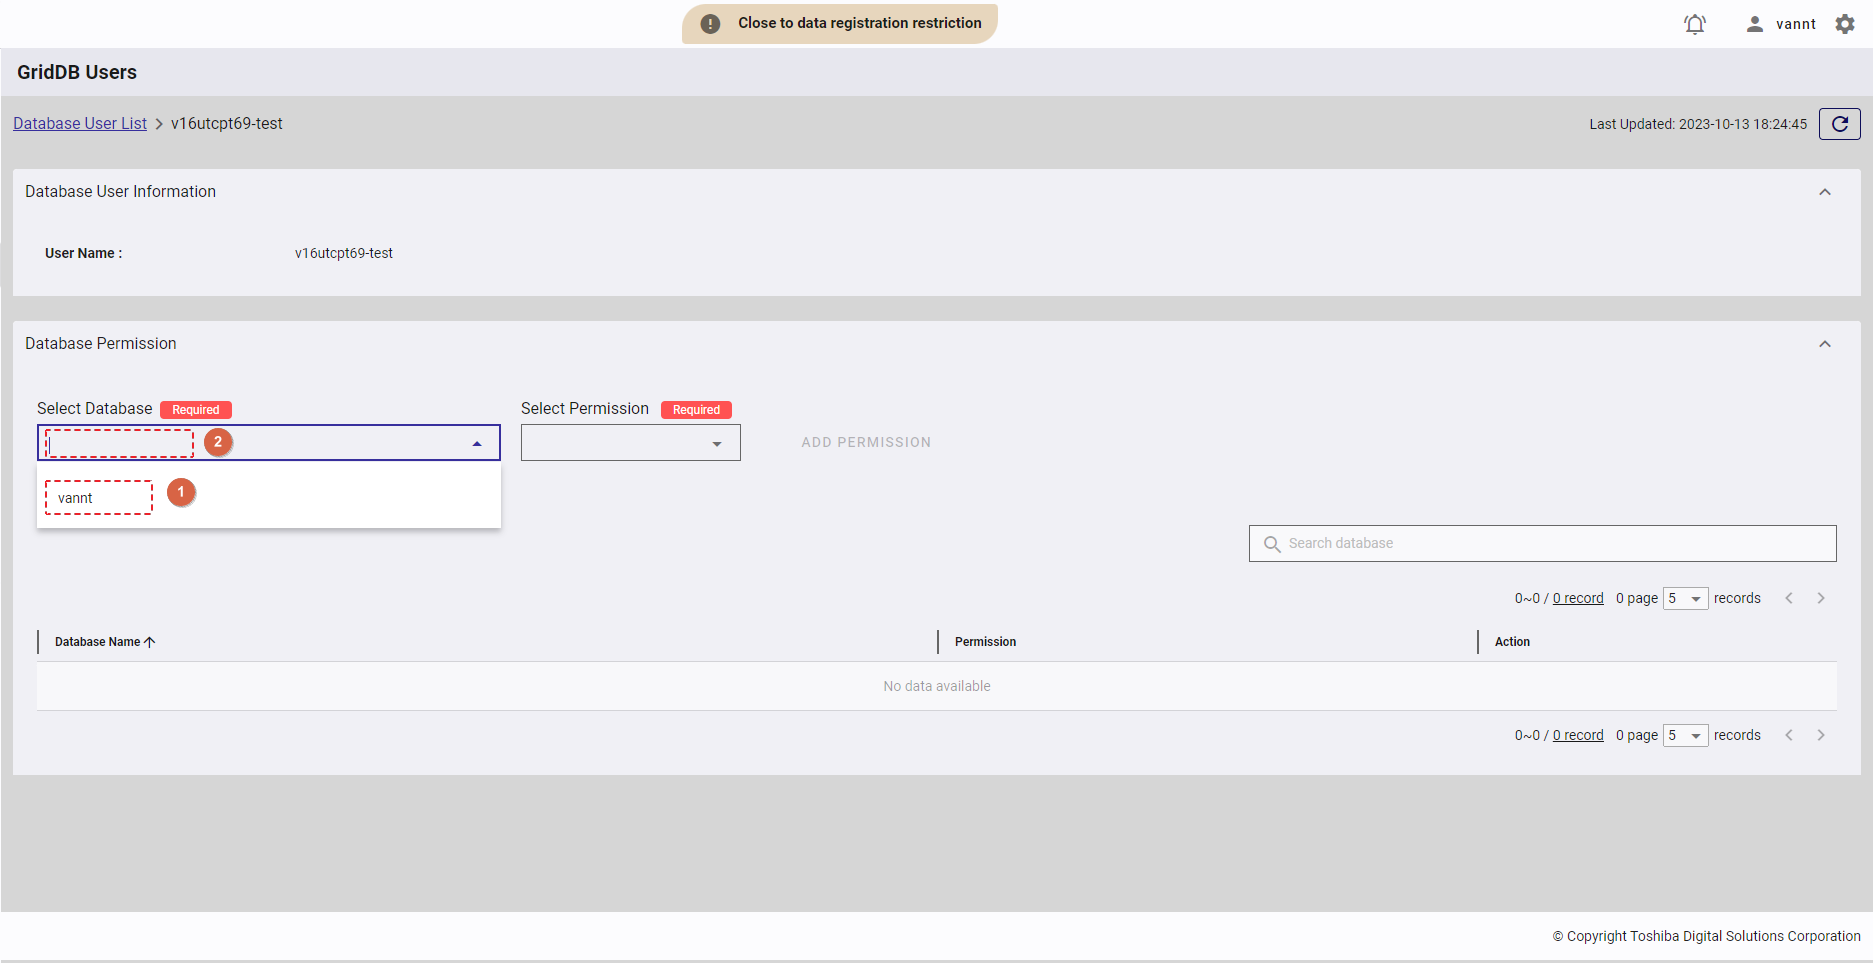Open the Select Permission dropdown
Screen dimensions: 1873x963
click(x=630, y=443)
